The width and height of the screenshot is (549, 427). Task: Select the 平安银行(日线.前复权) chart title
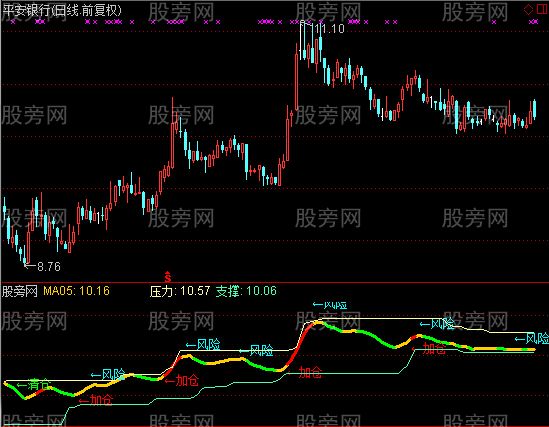pos(62,10)
